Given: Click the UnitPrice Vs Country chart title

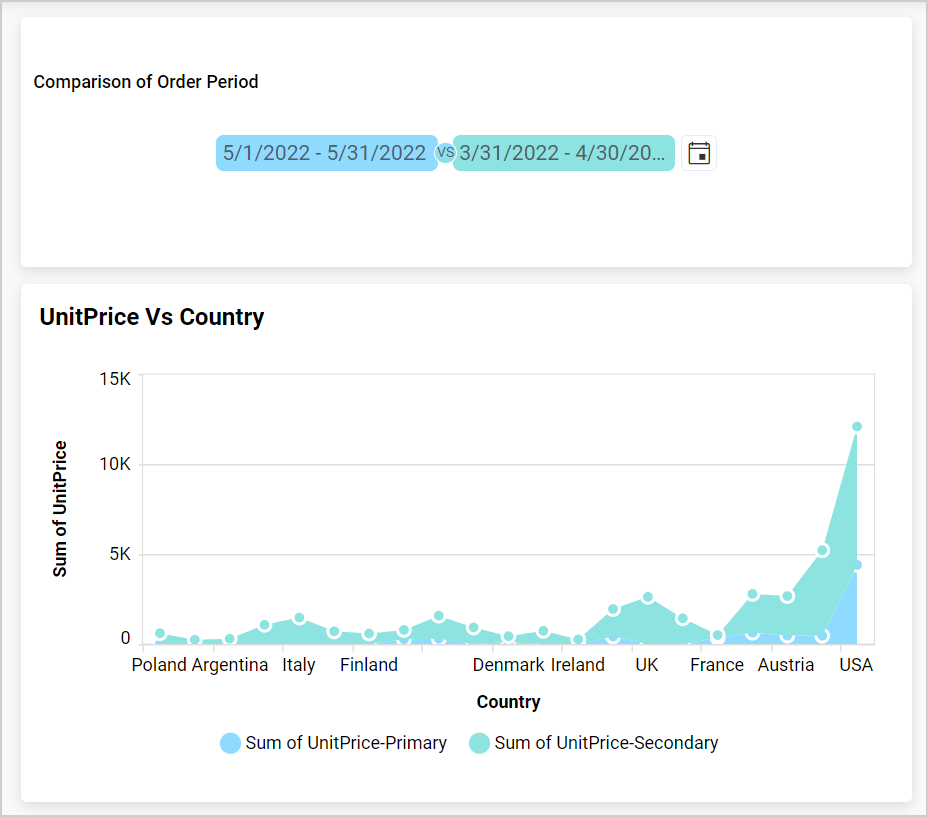Looking at the screenshot, I should click(x=151, y=316).
